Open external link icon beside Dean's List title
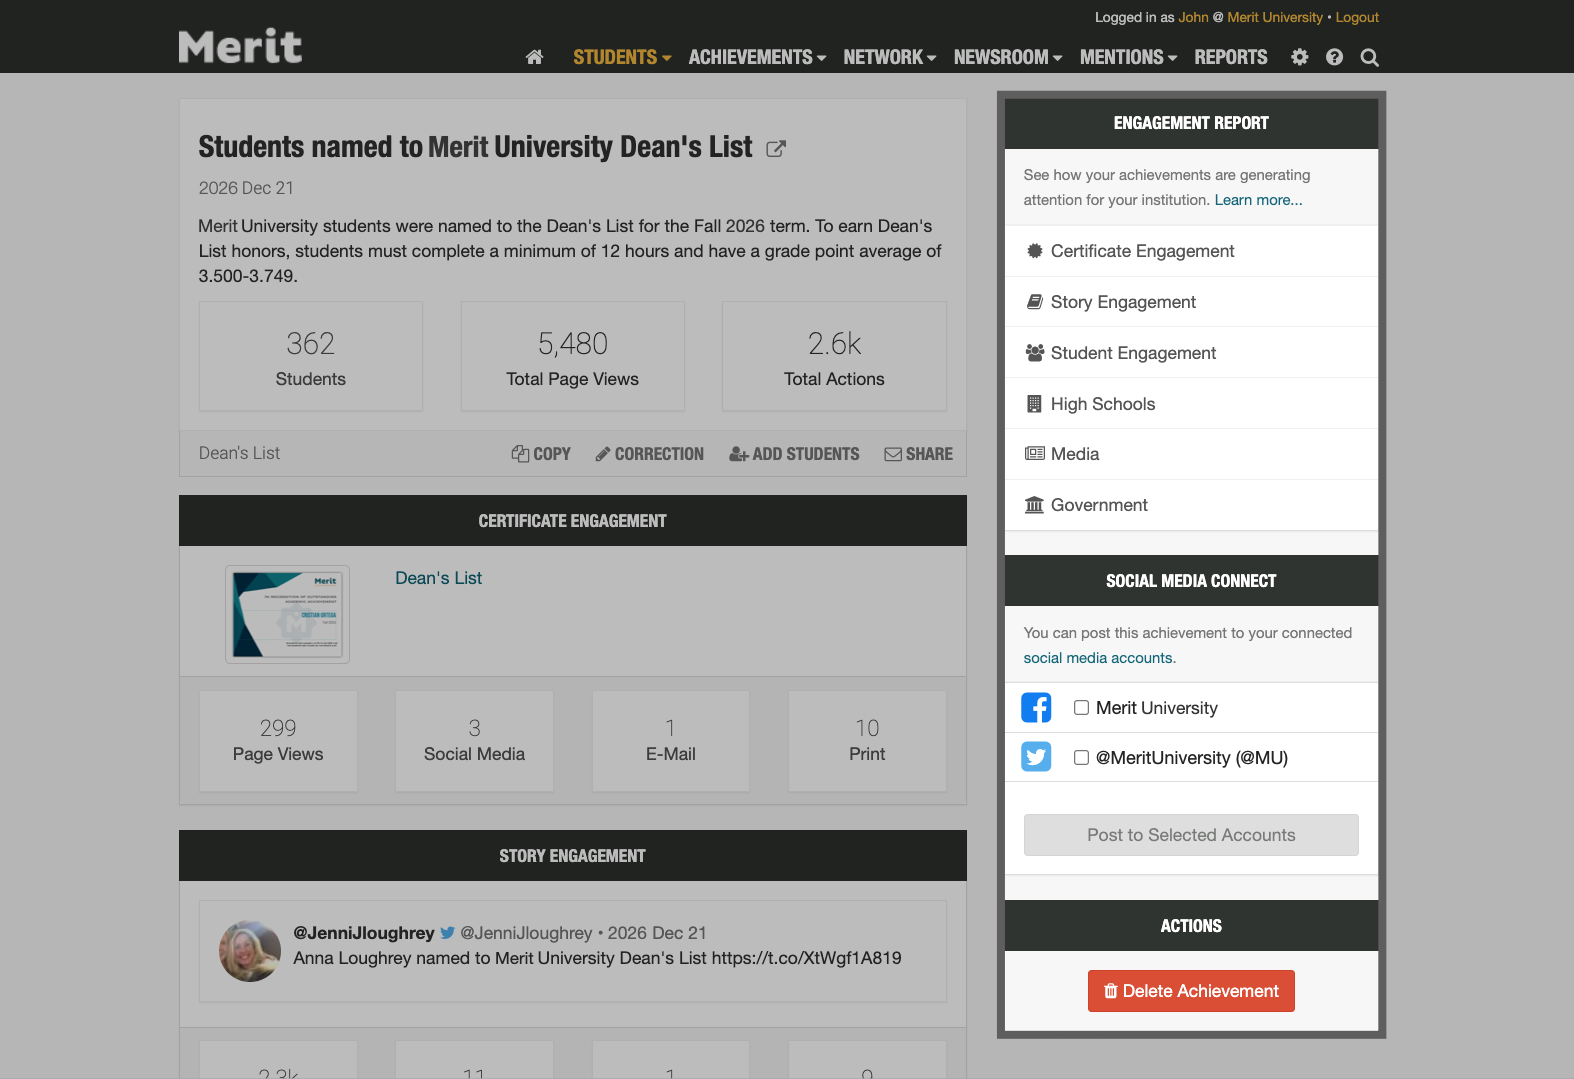This screenshot has width=1574, height=1079. tap(776, 149)
